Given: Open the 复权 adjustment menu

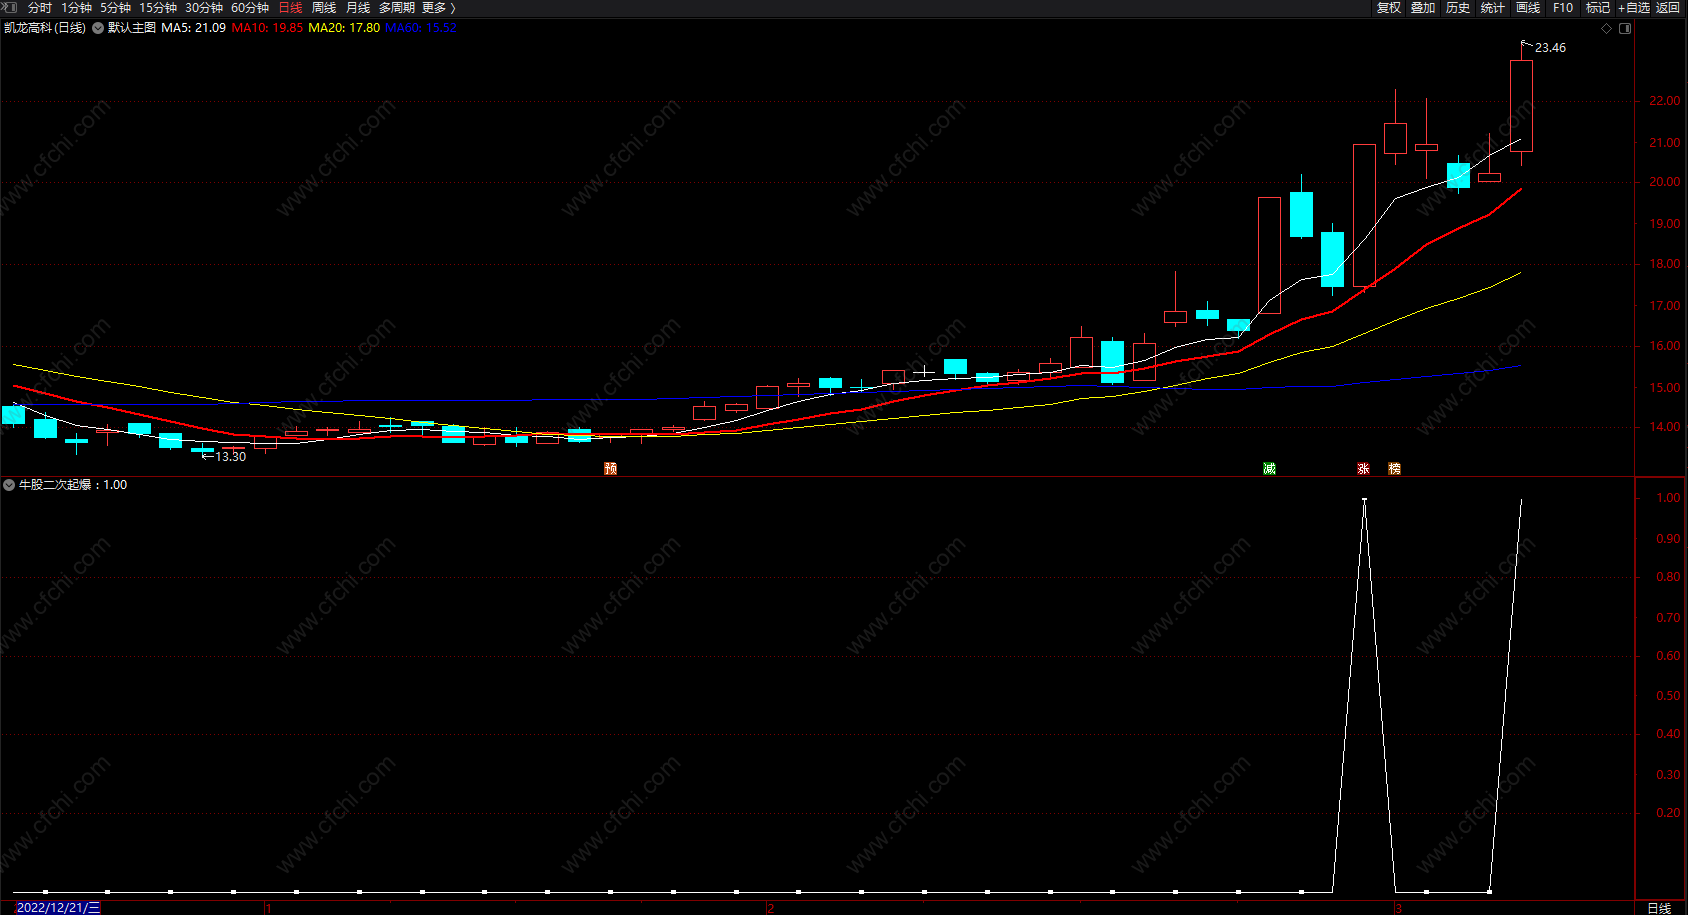Looking at the screenshot, I should coord(1389,8).
